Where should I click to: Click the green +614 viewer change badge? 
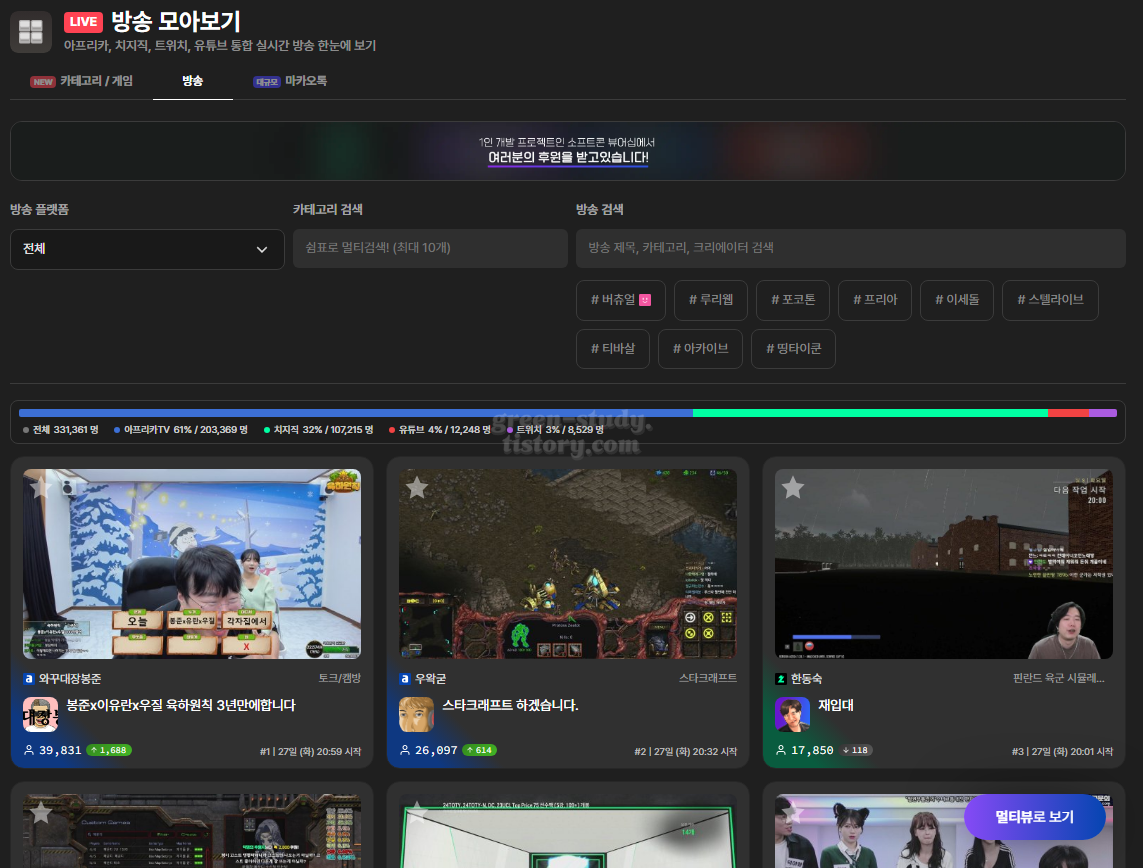[479, 750]
